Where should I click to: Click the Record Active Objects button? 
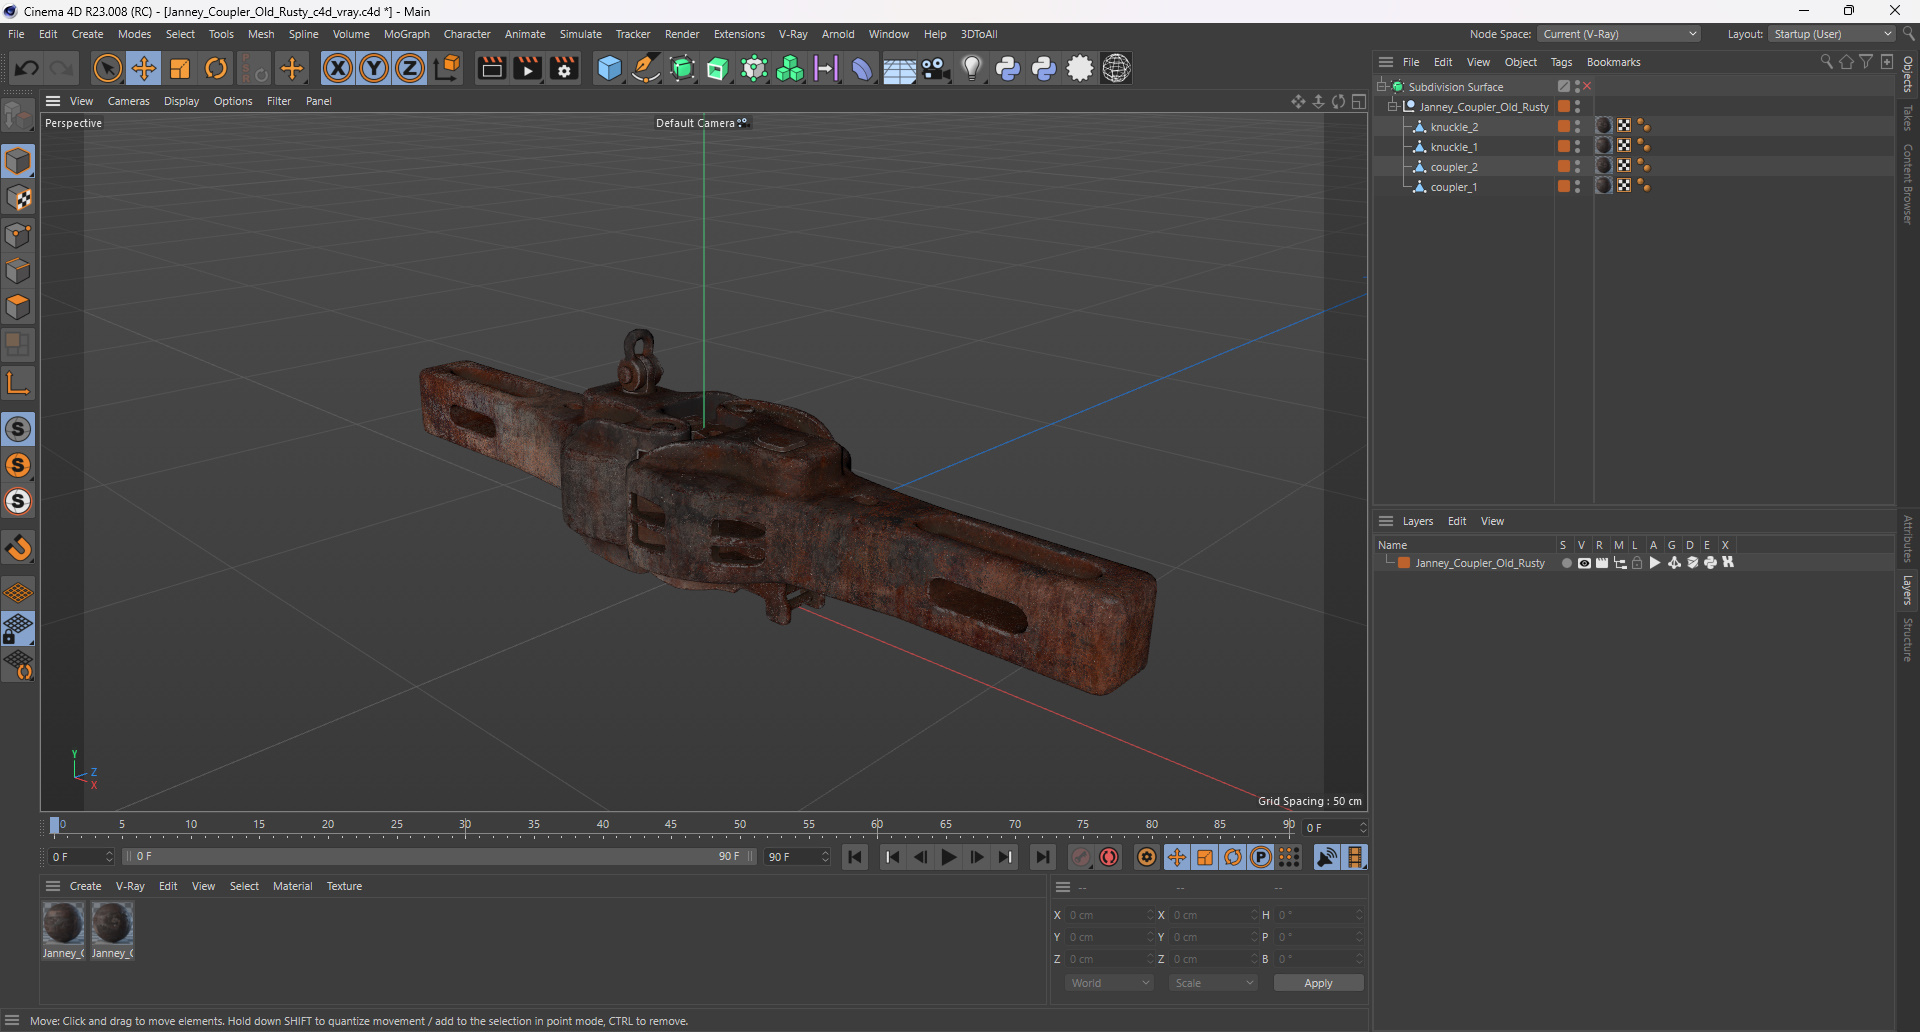(1081, 857)
